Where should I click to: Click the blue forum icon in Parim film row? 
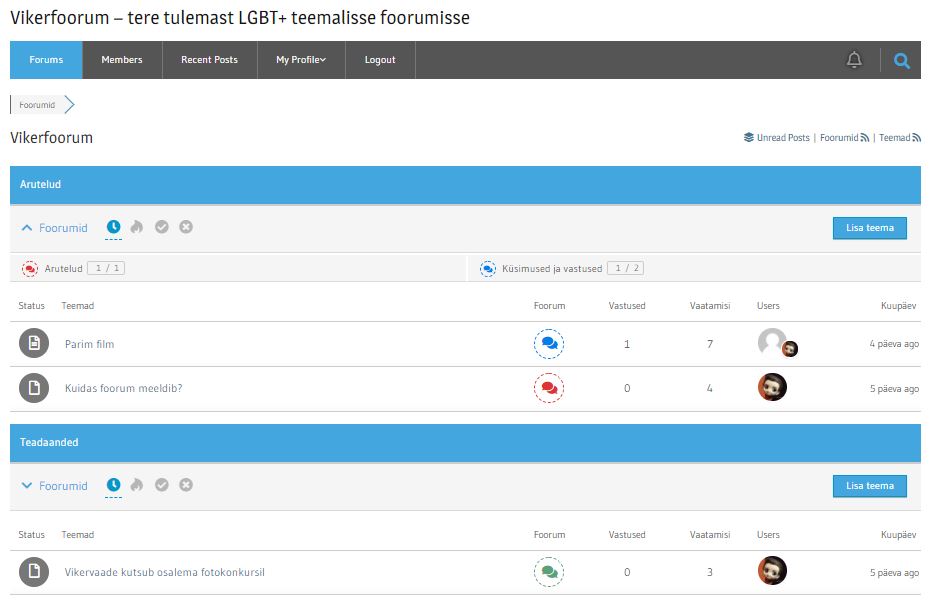pos(549,344)
